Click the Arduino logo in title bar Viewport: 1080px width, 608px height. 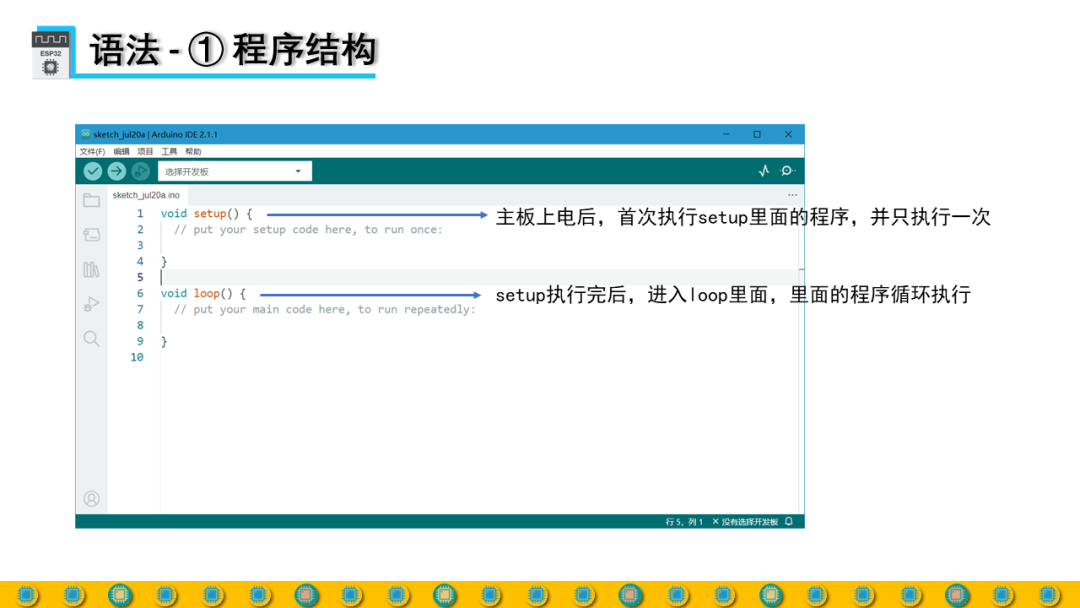[85, 134]
